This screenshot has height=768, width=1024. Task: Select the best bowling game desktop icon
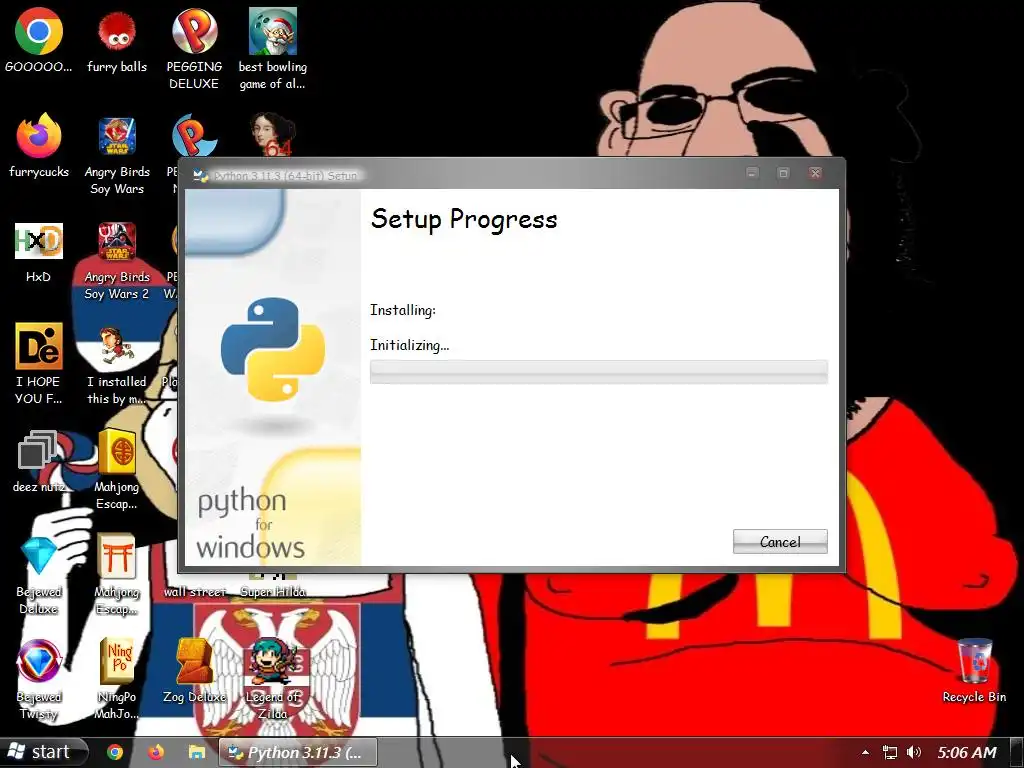tap(272, 49)
